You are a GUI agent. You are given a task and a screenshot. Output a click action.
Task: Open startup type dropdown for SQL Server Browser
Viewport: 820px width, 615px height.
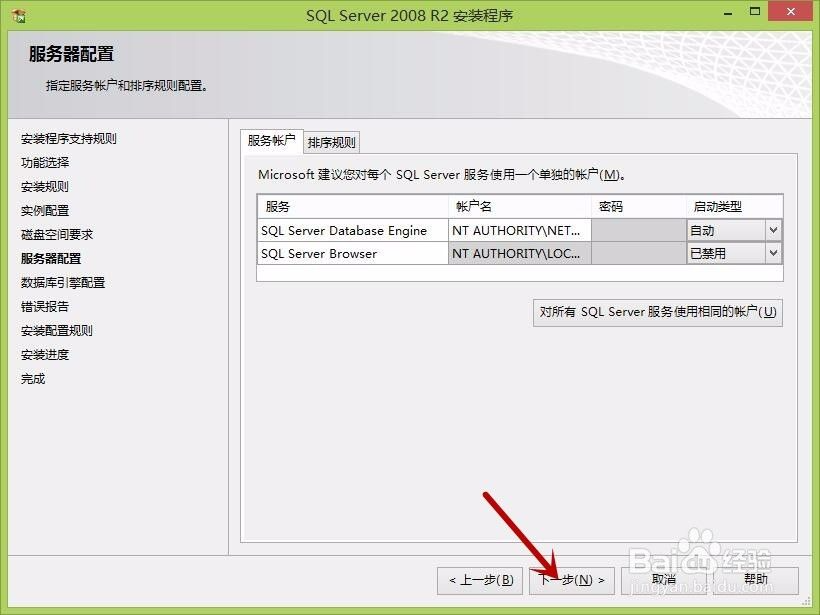click(772, 254)
